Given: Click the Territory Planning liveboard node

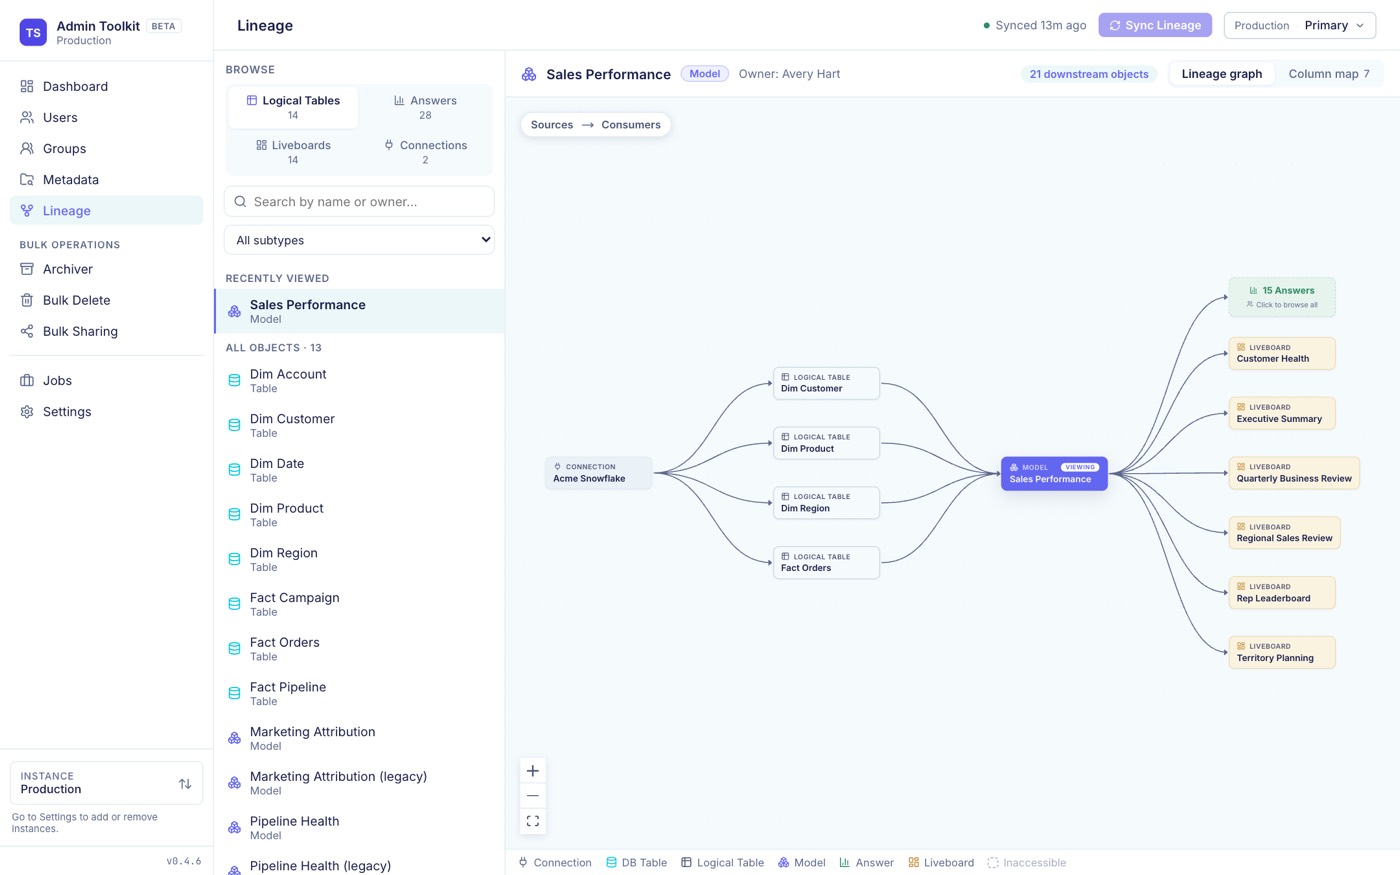Looking at the screenshot, I should click(1282, 652).
